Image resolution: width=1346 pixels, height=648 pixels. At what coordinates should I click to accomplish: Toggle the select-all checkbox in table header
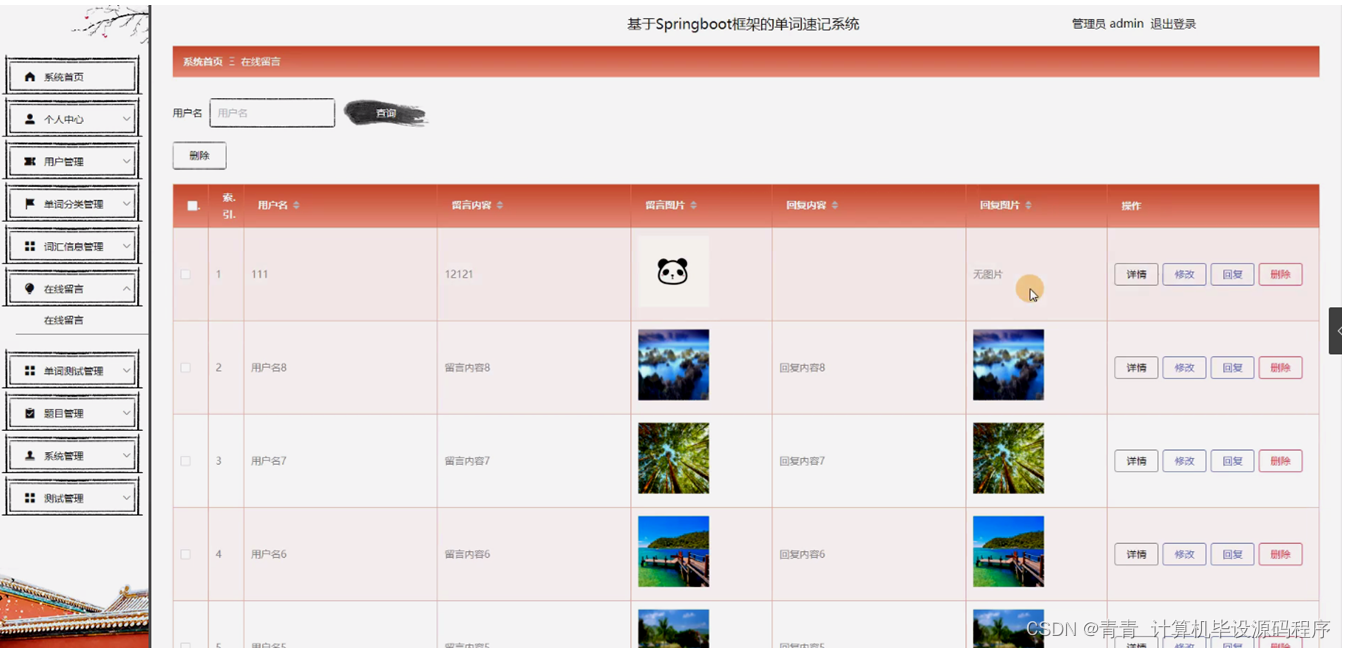click(192, 206)
